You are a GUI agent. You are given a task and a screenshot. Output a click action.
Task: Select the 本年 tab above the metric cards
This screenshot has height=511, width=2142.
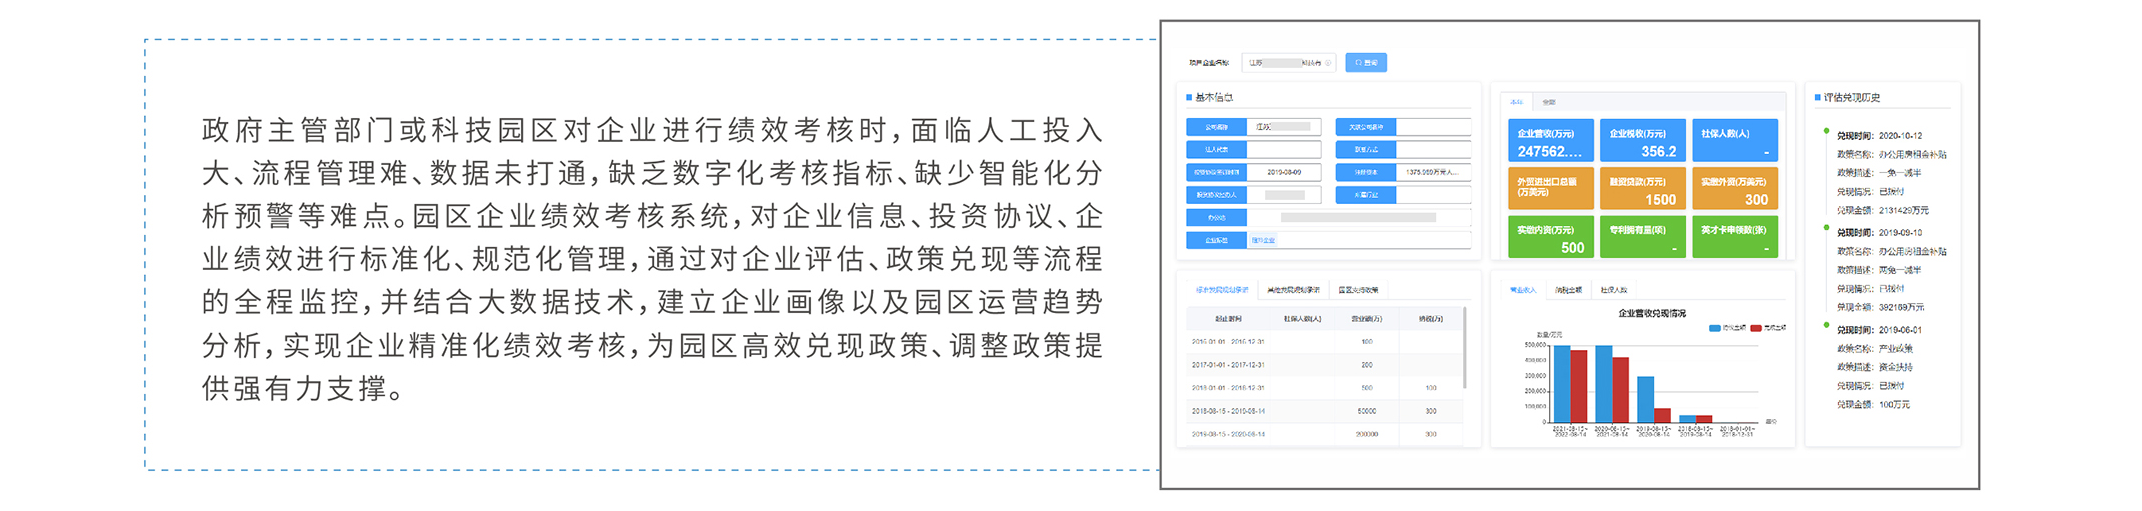point(1517,102)
